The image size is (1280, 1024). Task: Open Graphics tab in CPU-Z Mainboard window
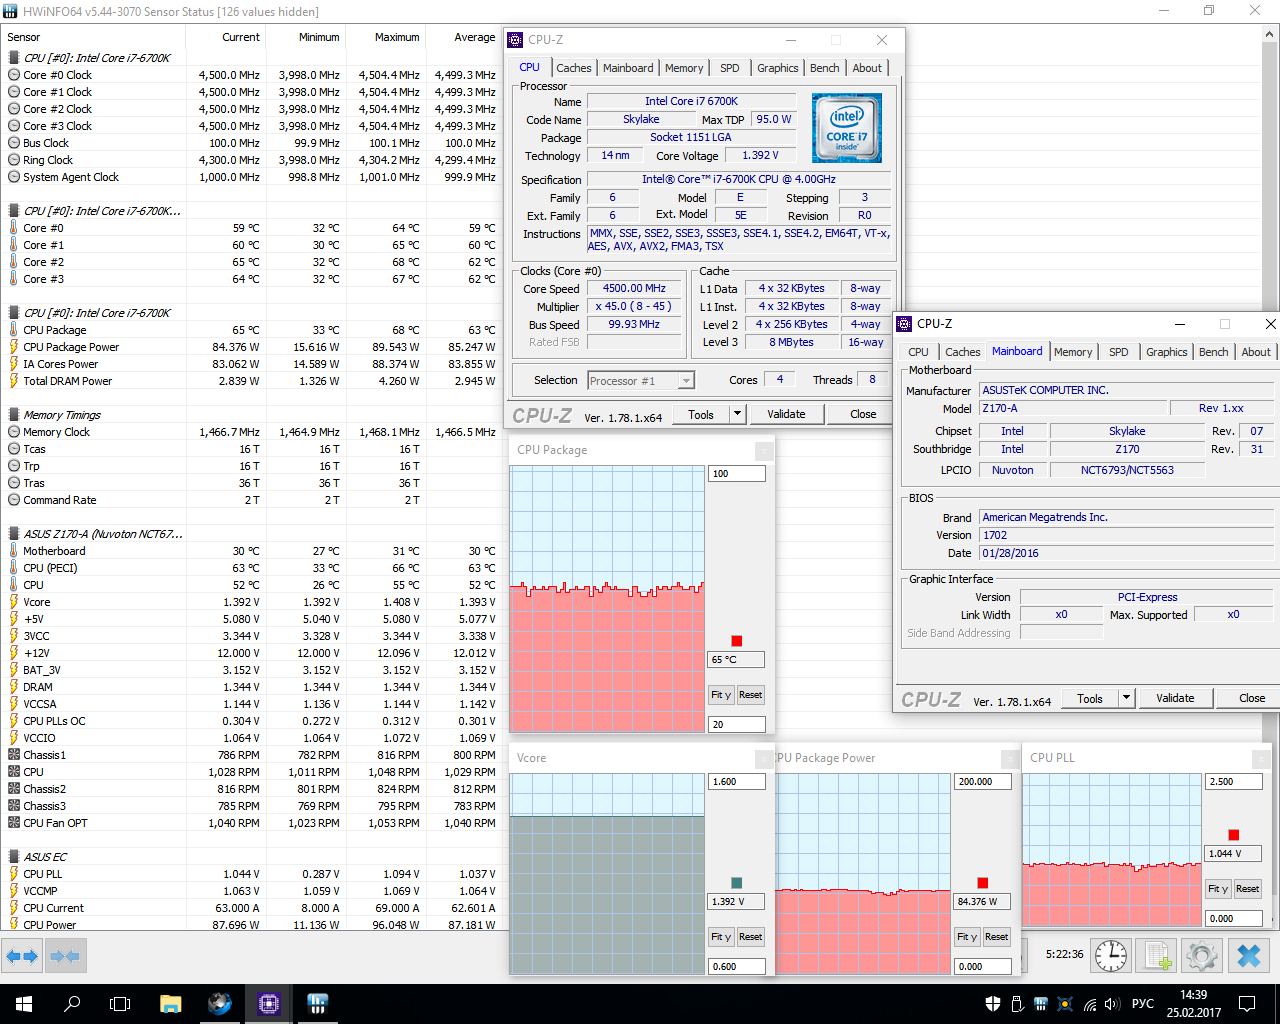pos(1167,352)
